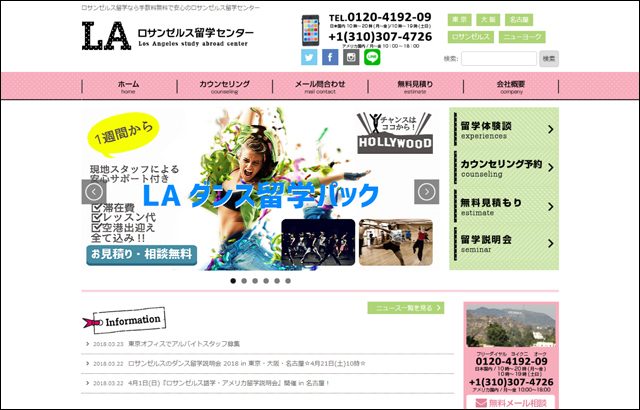This screenshot has width=640, height=410.
Task: Show previous slide with left arrow
Action: (x=94, y=192)
